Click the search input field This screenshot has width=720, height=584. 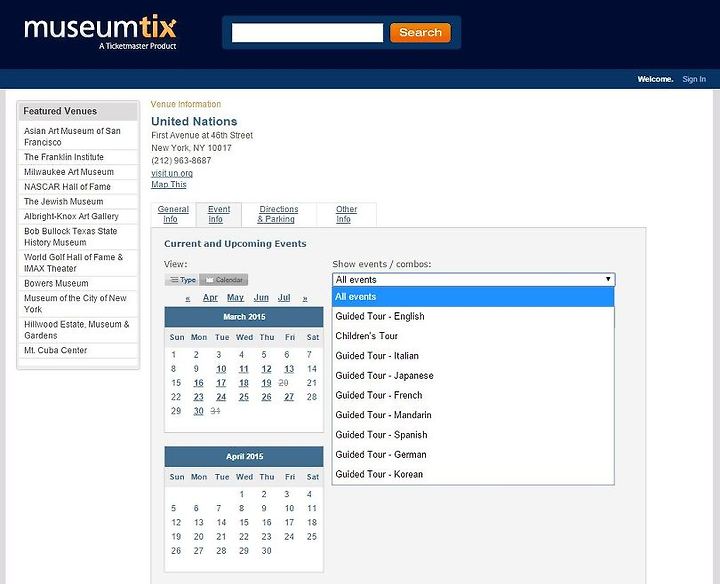tap(307, 33)
